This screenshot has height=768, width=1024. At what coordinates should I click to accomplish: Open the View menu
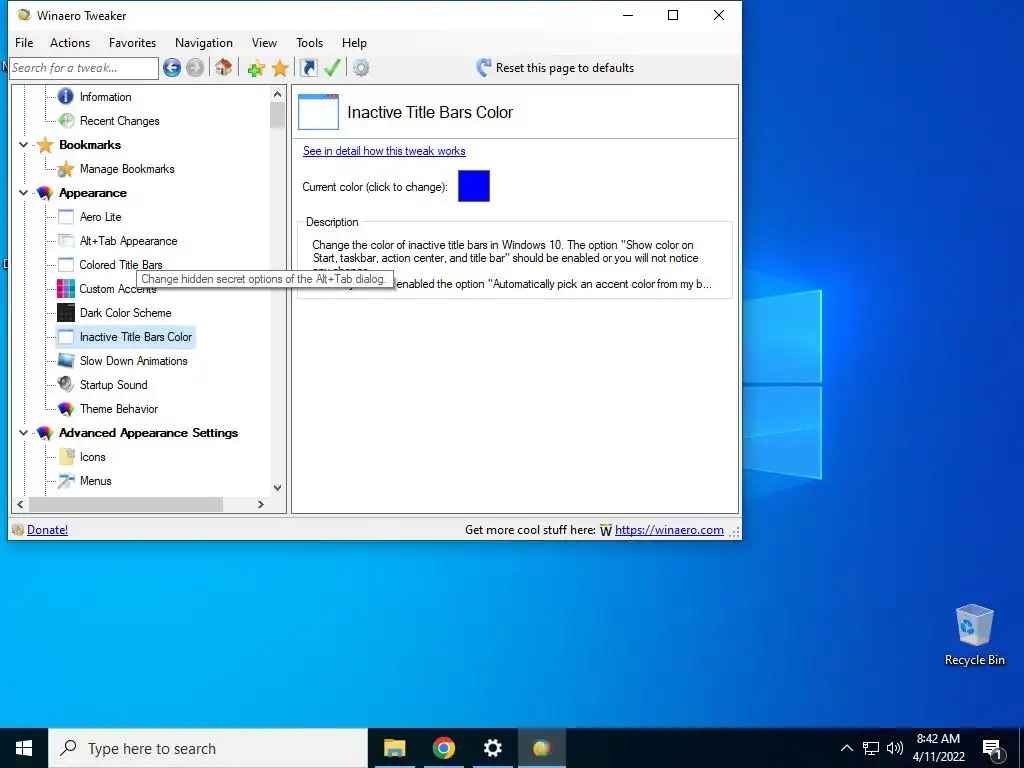[264, 42]
